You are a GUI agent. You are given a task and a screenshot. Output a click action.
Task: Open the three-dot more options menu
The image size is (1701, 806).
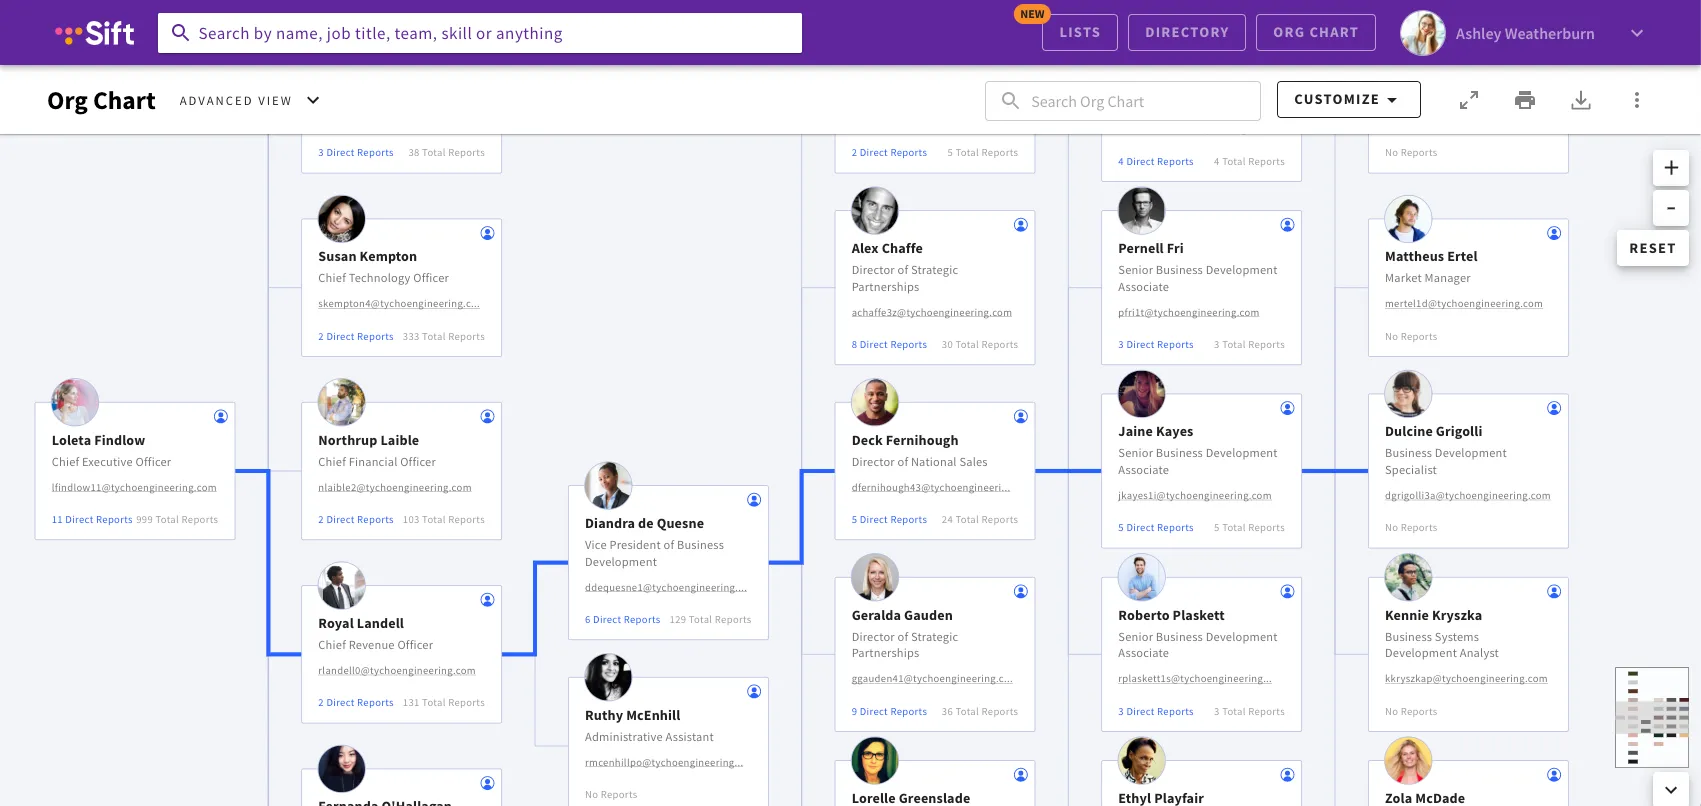pyautogui.click(x=1636, y=100)
